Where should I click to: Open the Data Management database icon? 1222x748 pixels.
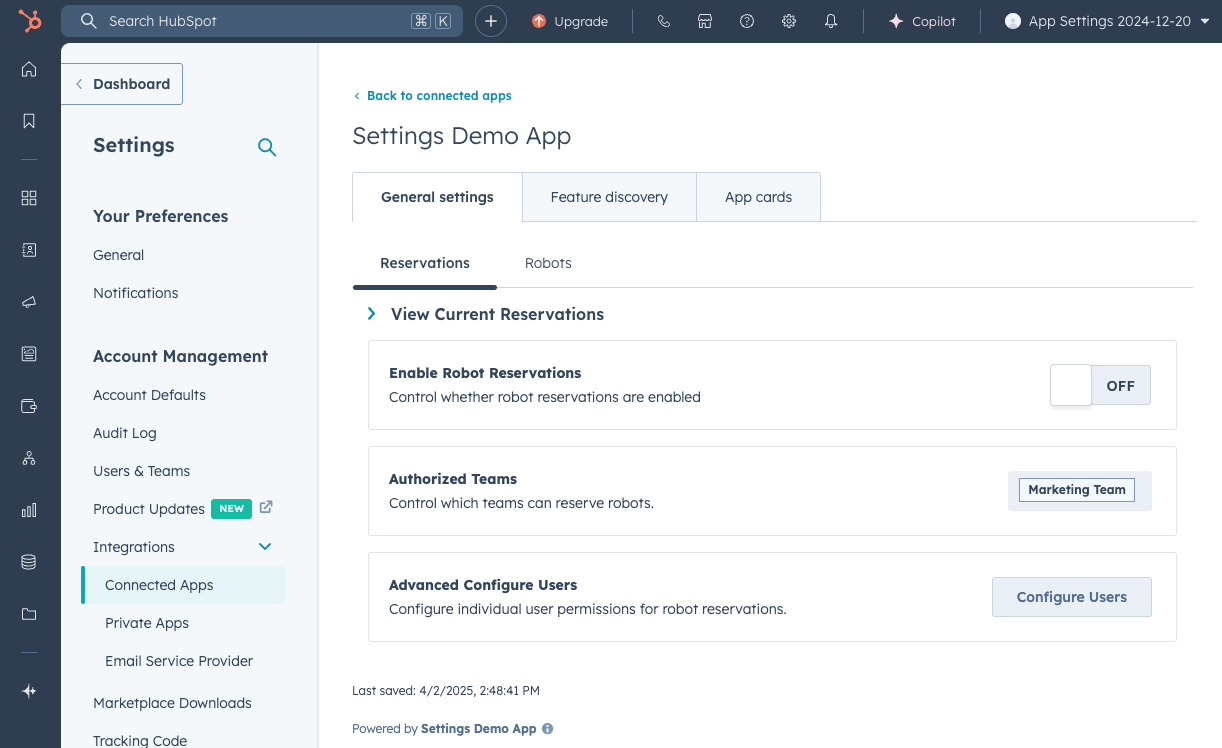tap(29, 562)
